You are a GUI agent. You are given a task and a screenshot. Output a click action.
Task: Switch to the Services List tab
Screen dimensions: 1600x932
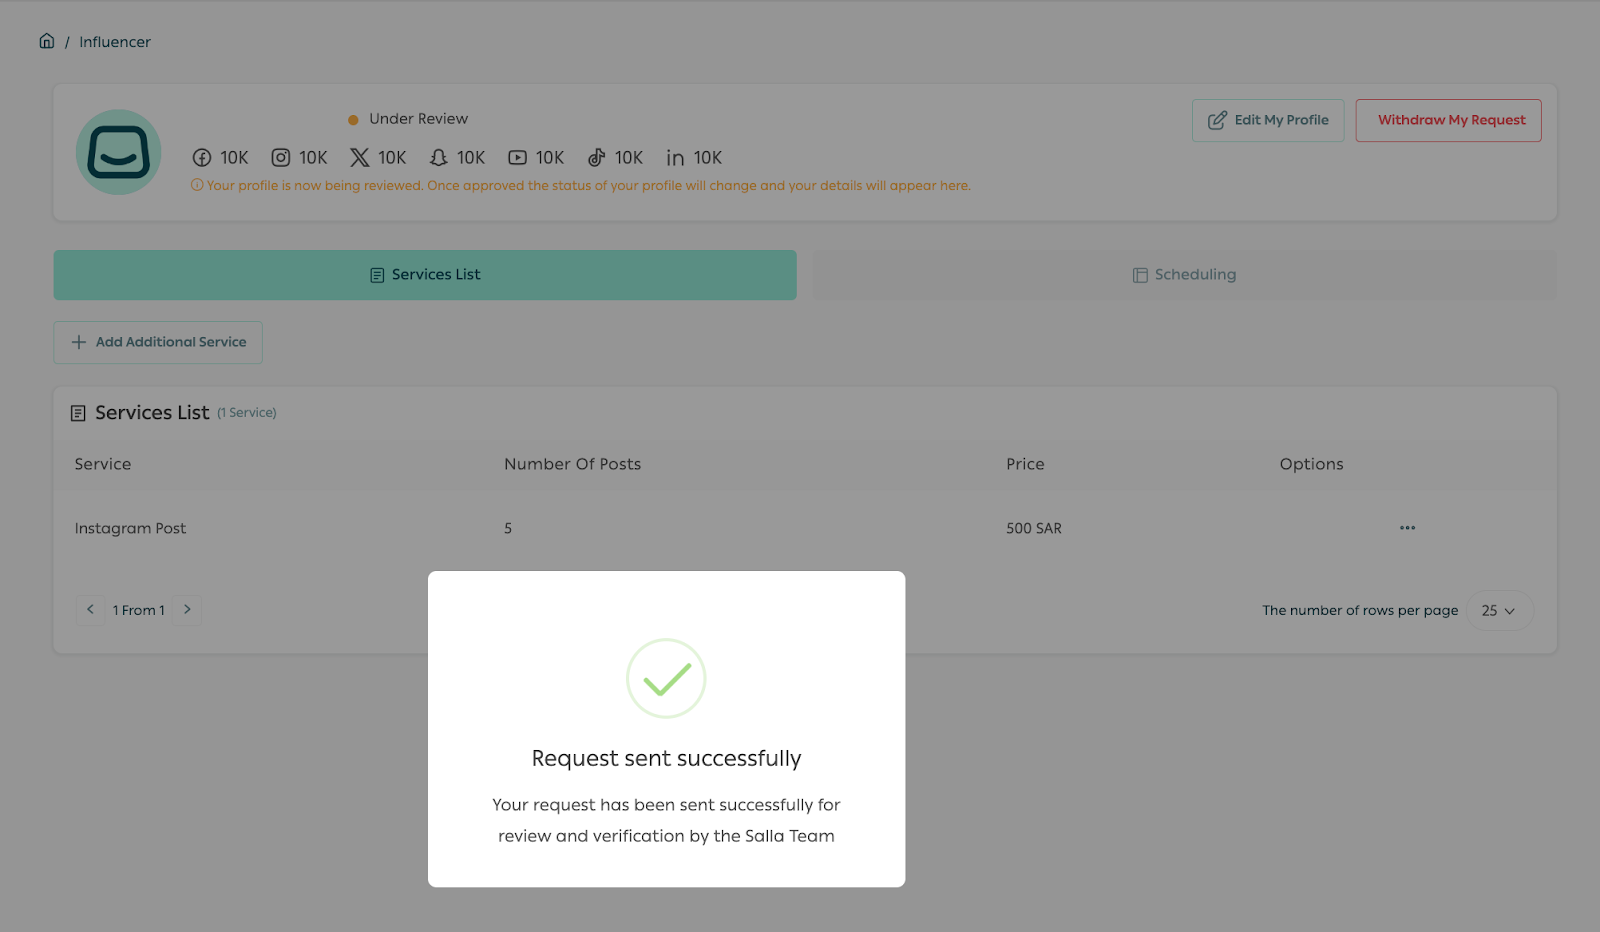pos(425,275)
